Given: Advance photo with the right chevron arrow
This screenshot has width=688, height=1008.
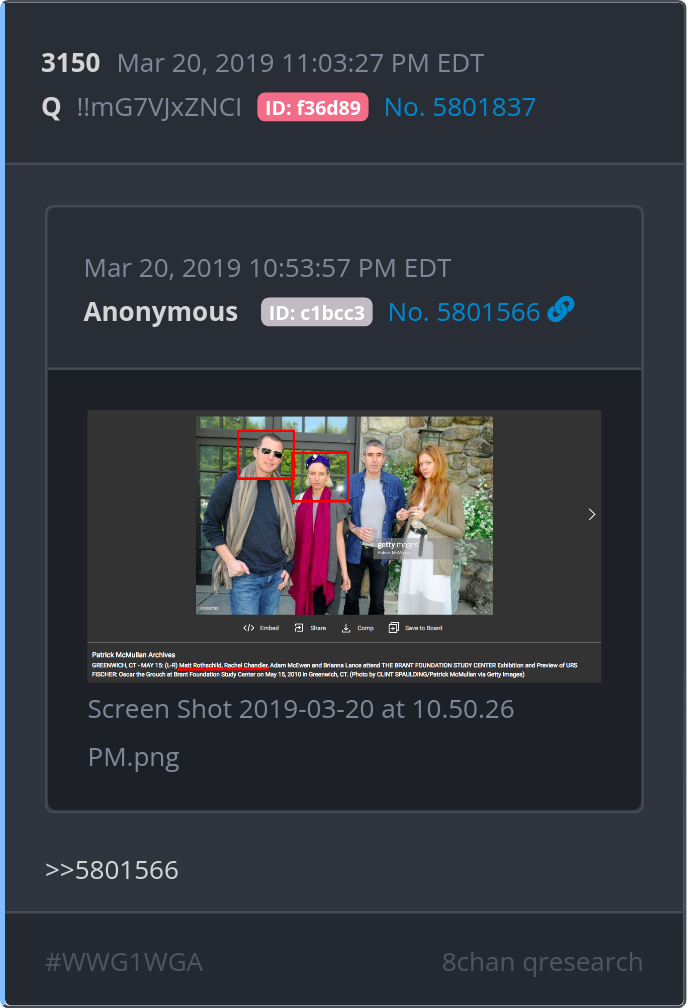Looking at the screenshot, I should [x=592, y=514].
